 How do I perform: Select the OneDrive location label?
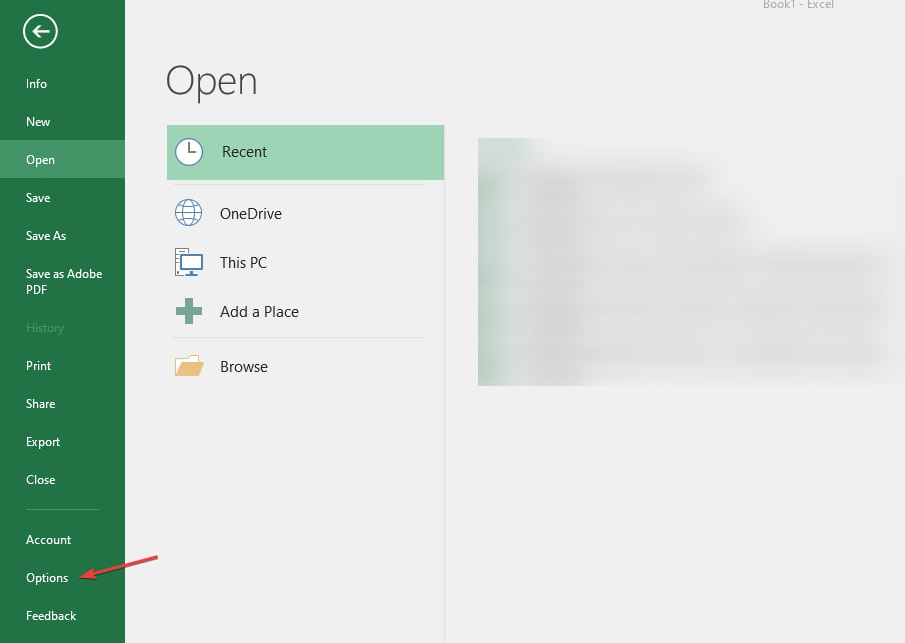tap(250, 214)
